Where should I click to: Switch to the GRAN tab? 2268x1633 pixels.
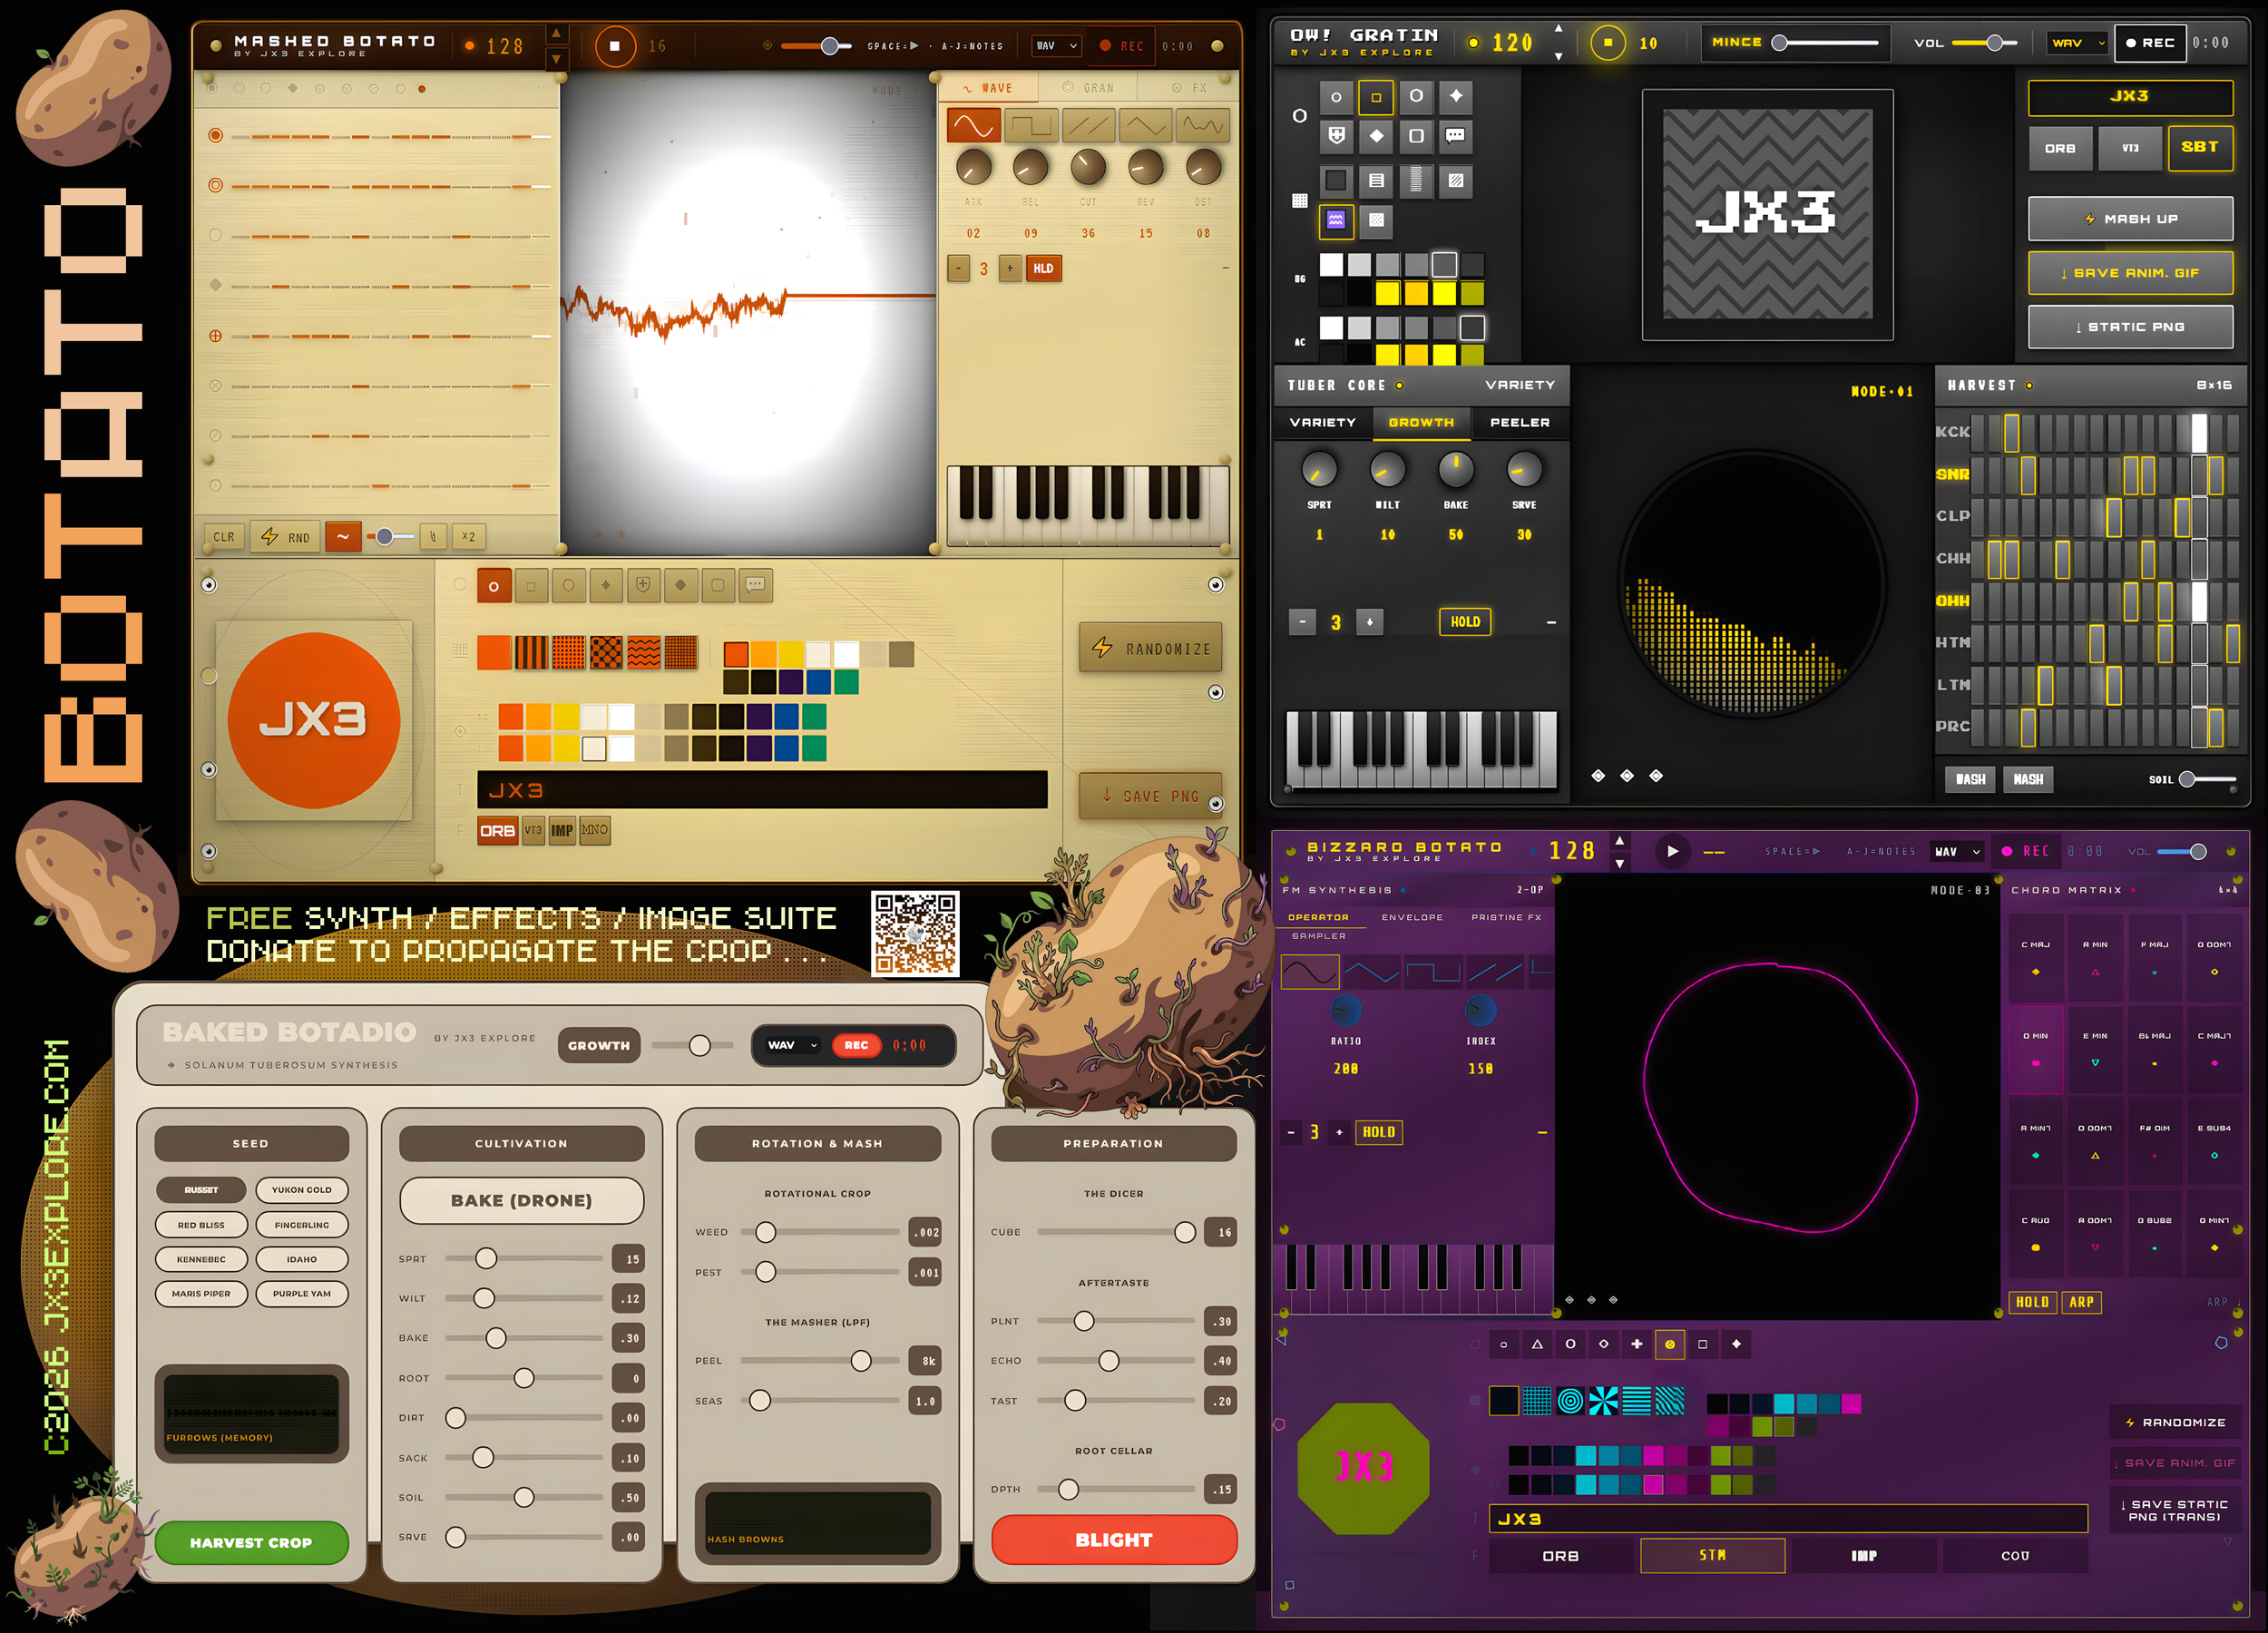point(1088,88)
